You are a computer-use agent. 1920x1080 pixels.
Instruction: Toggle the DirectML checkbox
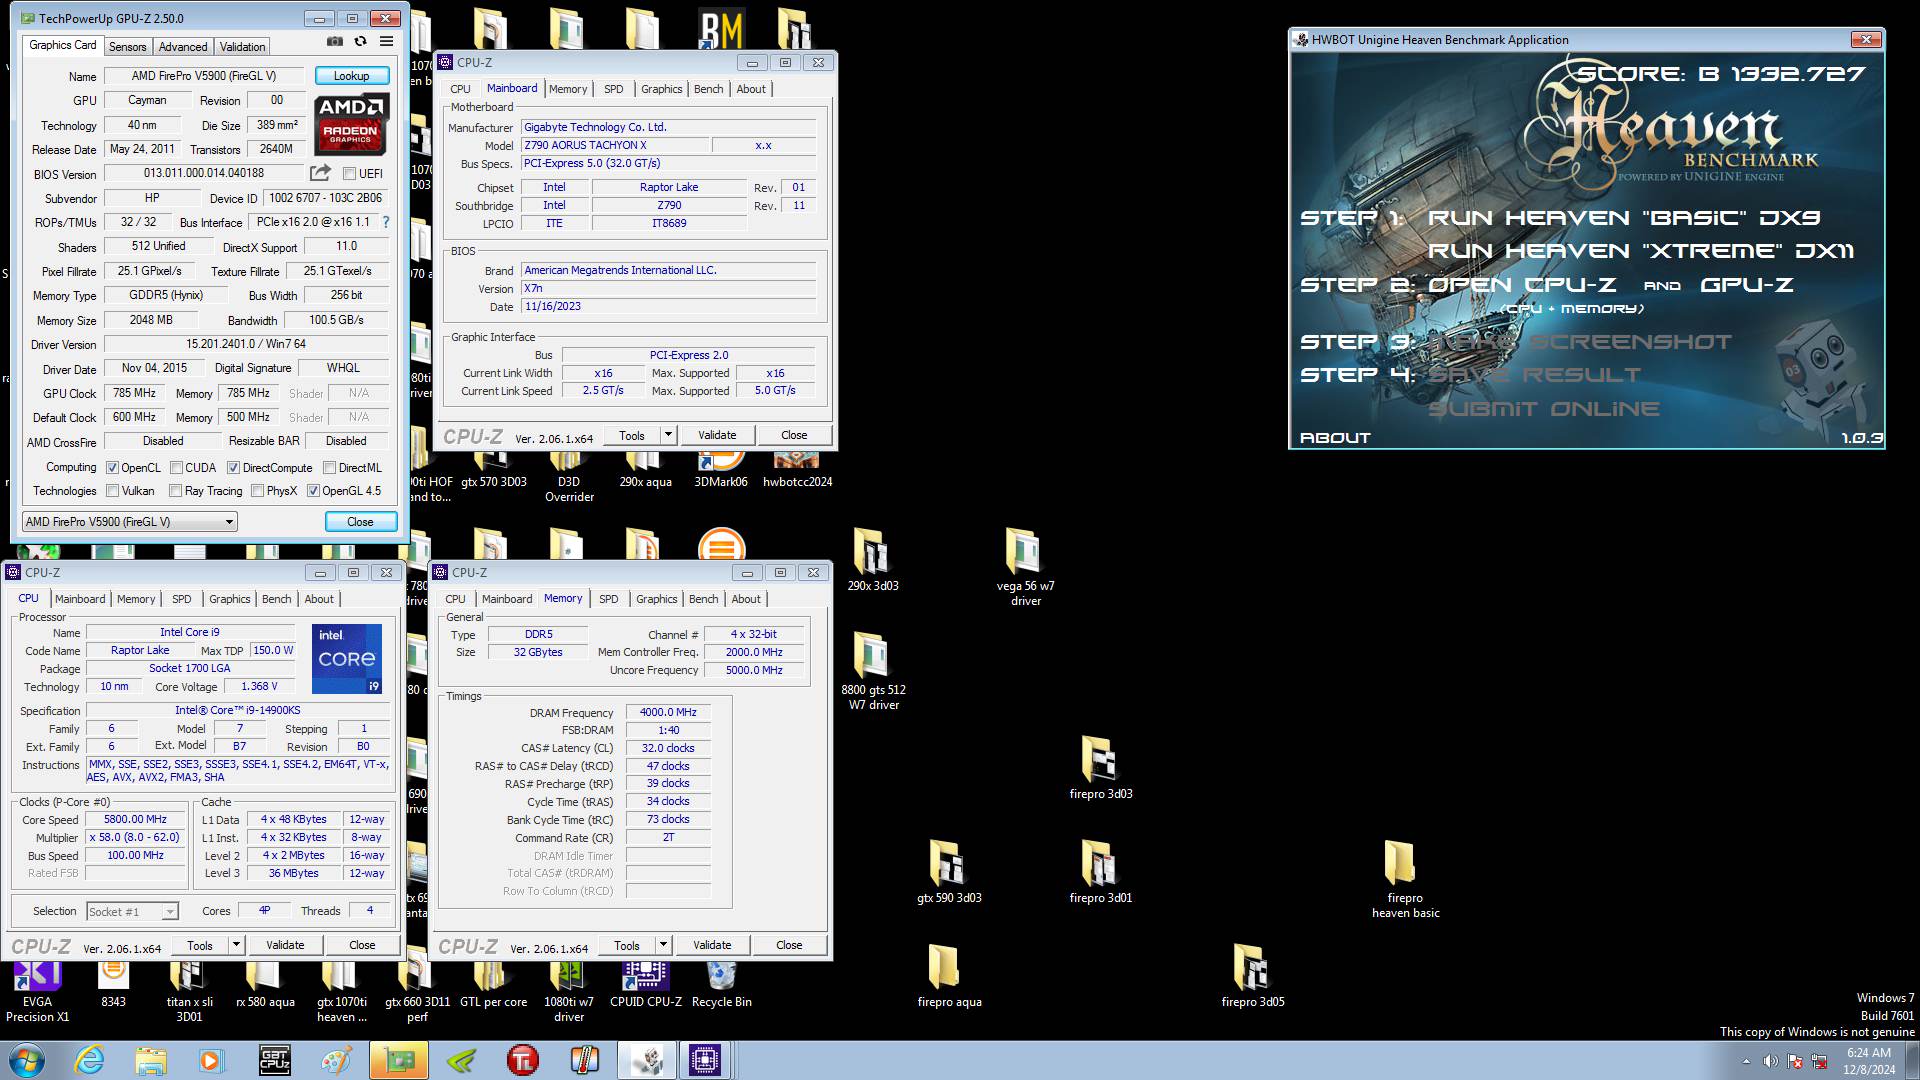(x=329, y=468)
